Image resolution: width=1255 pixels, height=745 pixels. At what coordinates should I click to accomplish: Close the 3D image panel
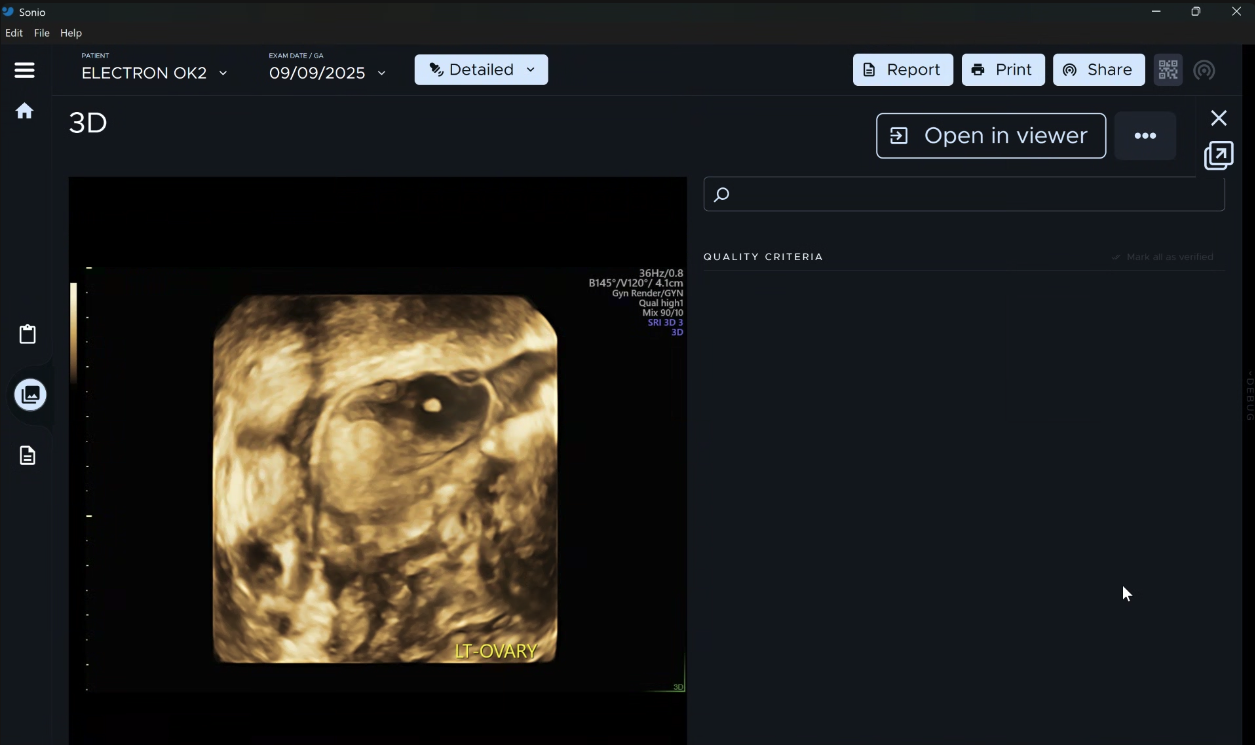click(1218, 118)
